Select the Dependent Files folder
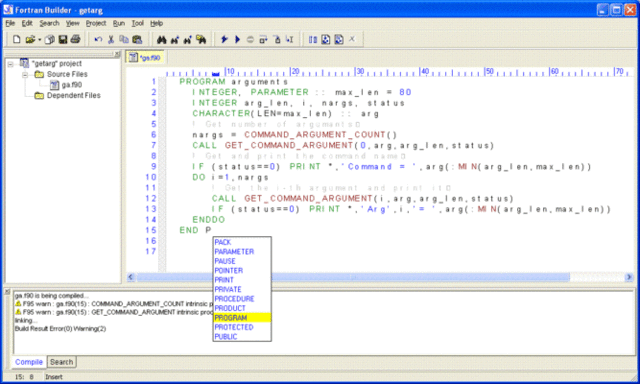640x384 pixels. pyautogui.click(x=73, y=95)
